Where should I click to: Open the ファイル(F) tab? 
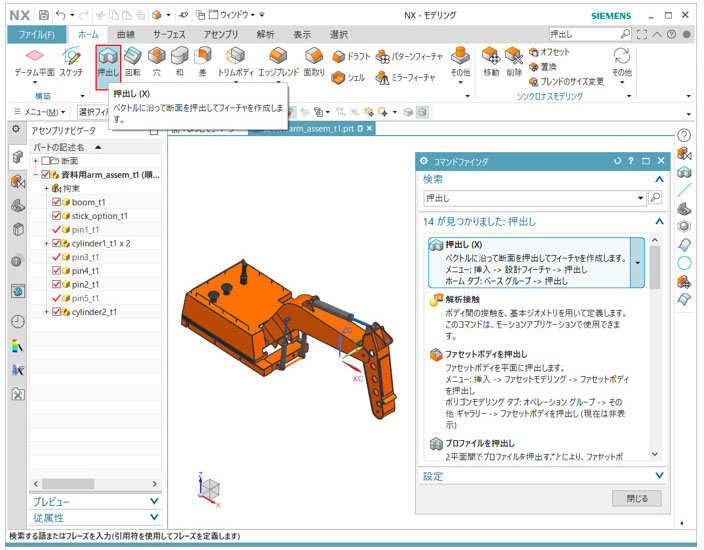coord(36,35)
